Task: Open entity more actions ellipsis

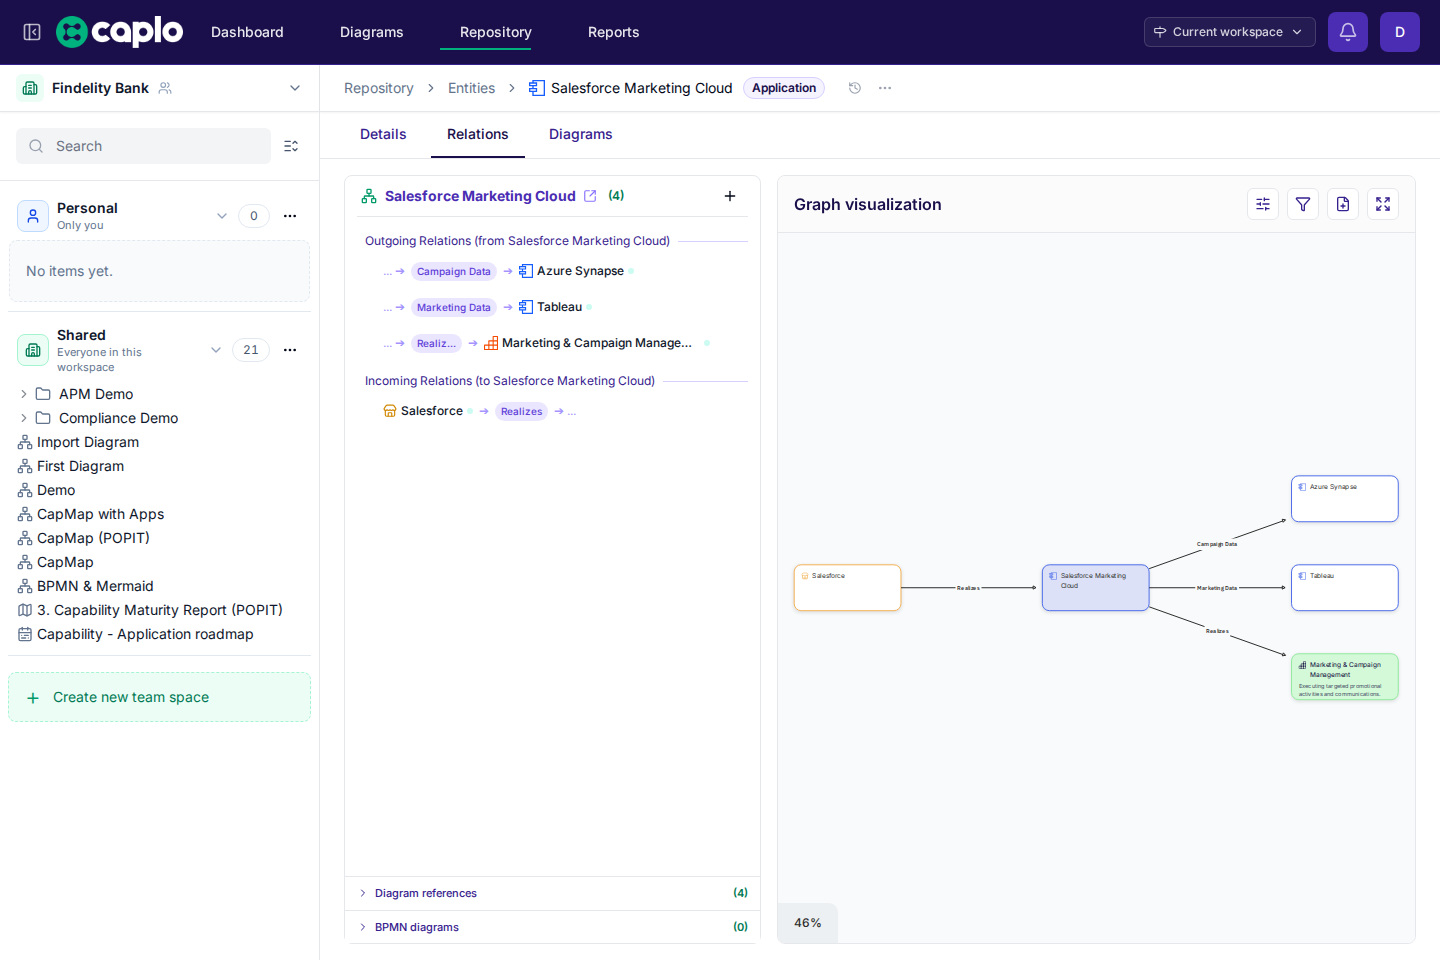Action: click(x=885, y=88)
